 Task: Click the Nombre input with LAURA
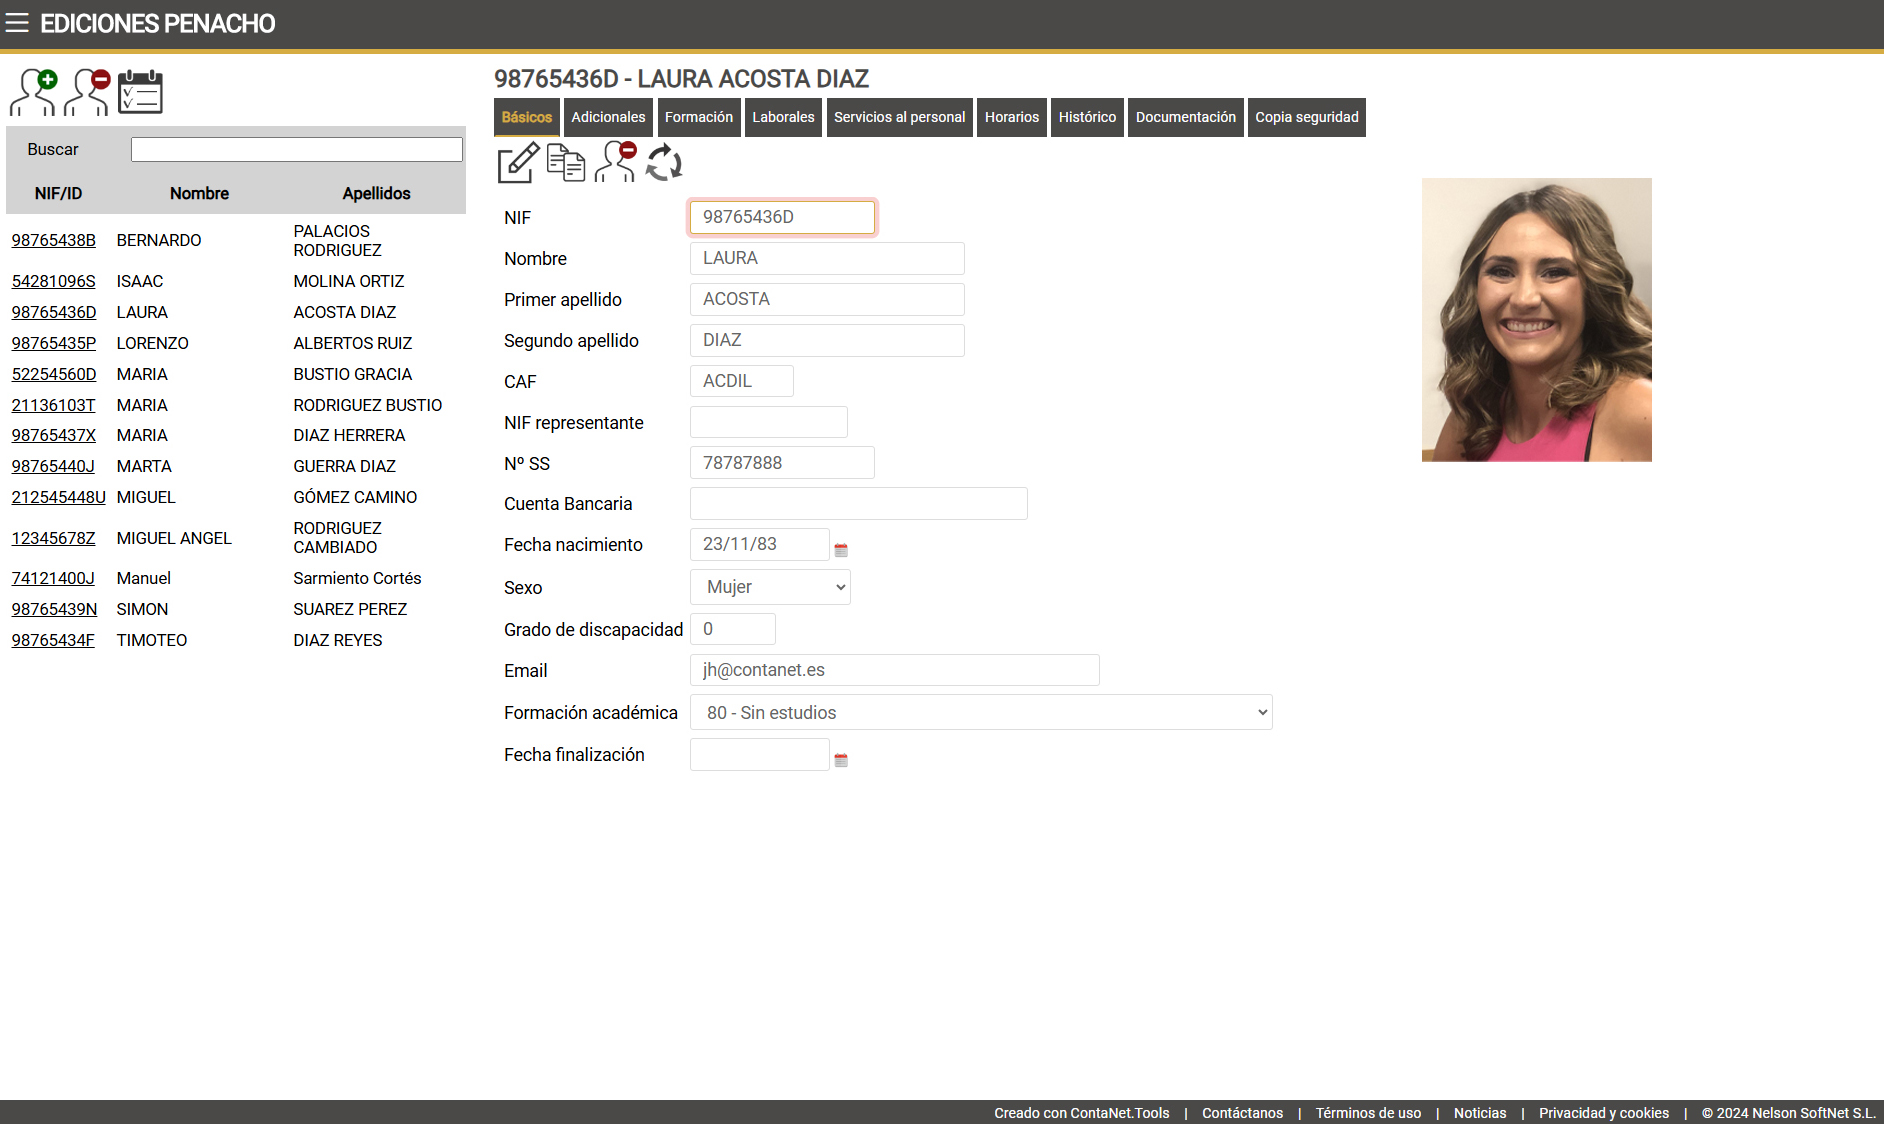(x=827, y=258)
